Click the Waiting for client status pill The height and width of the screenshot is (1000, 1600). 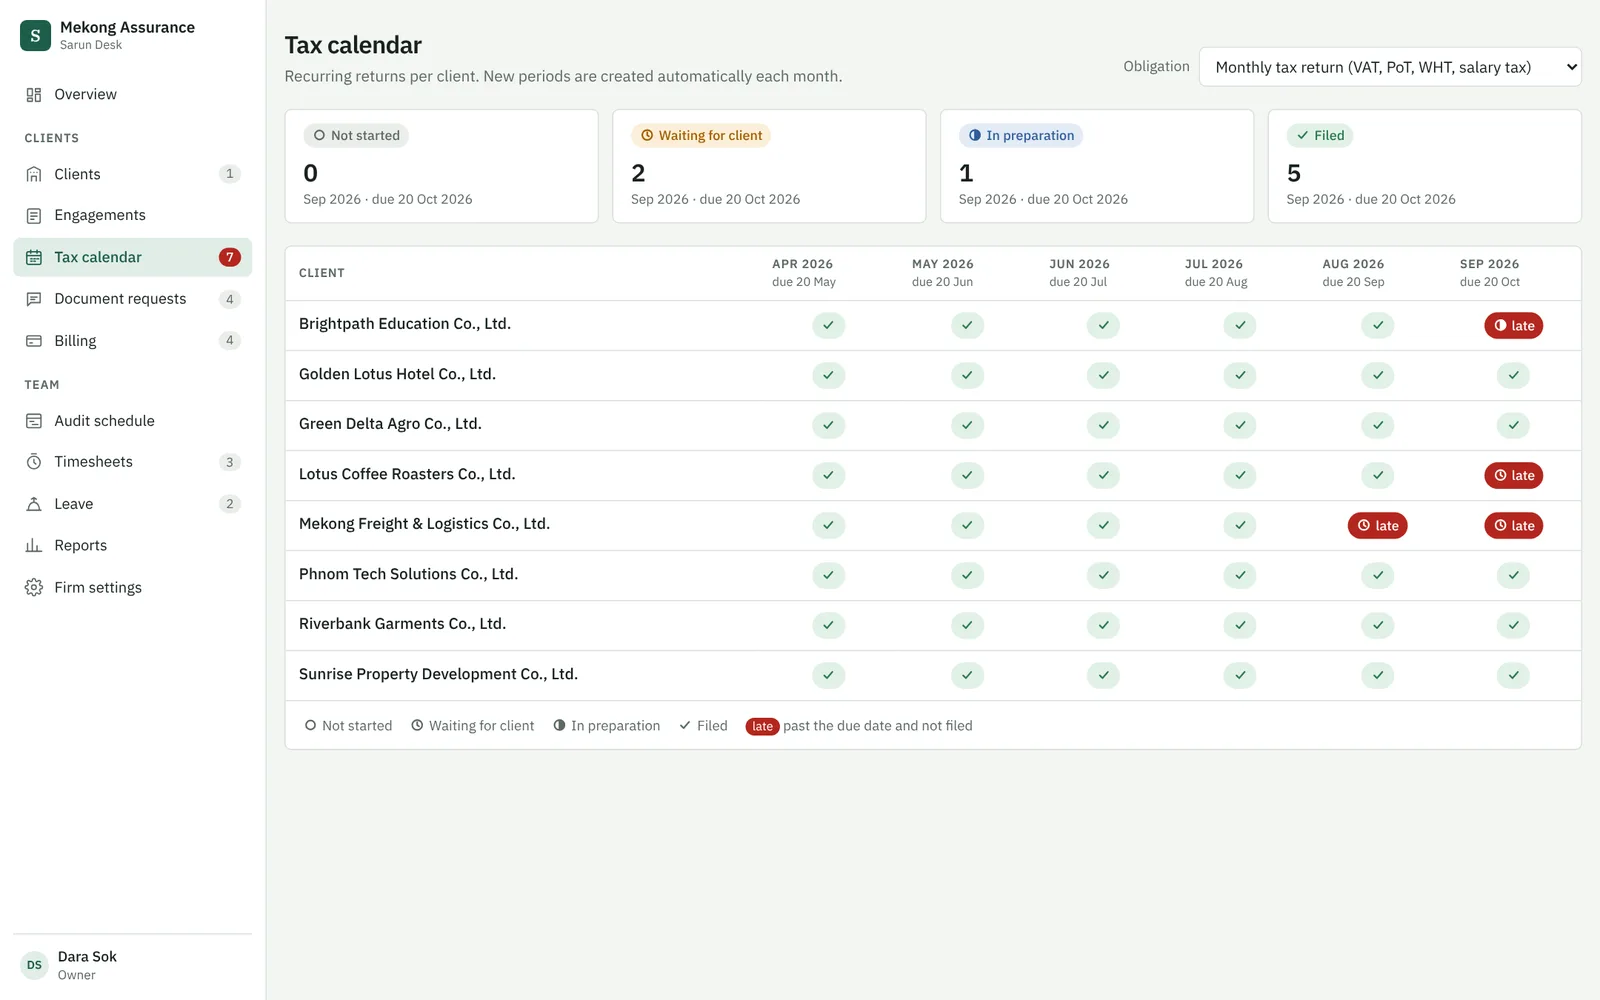pyautogui.click(x=701, y=136)
